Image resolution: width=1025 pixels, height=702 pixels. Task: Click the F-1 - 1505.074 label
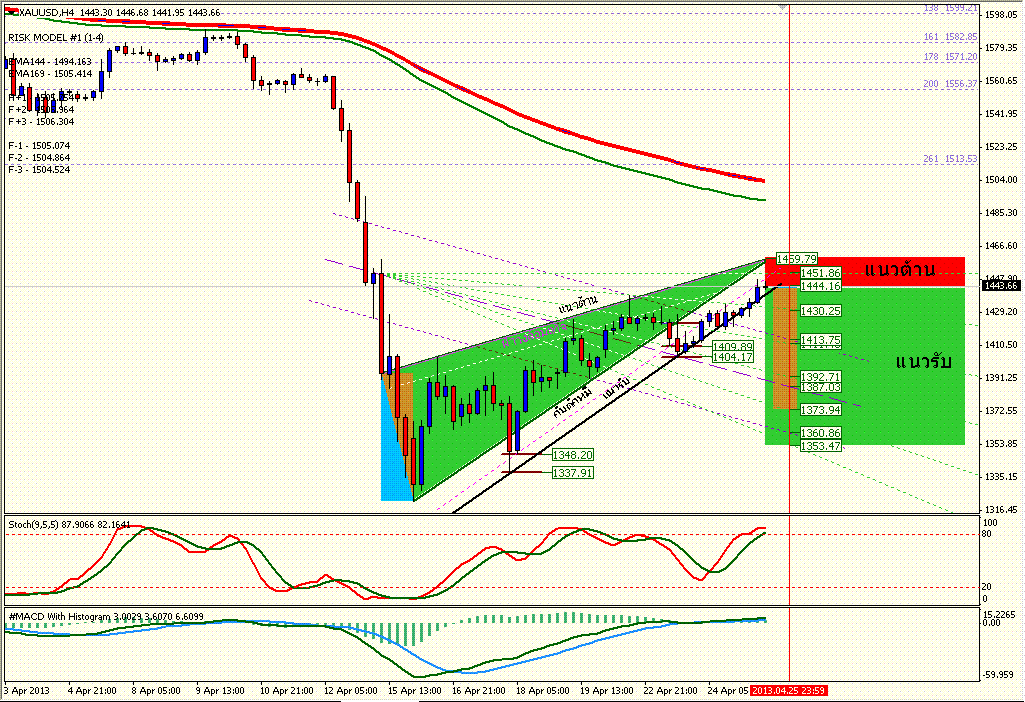(x=39, y=146)
